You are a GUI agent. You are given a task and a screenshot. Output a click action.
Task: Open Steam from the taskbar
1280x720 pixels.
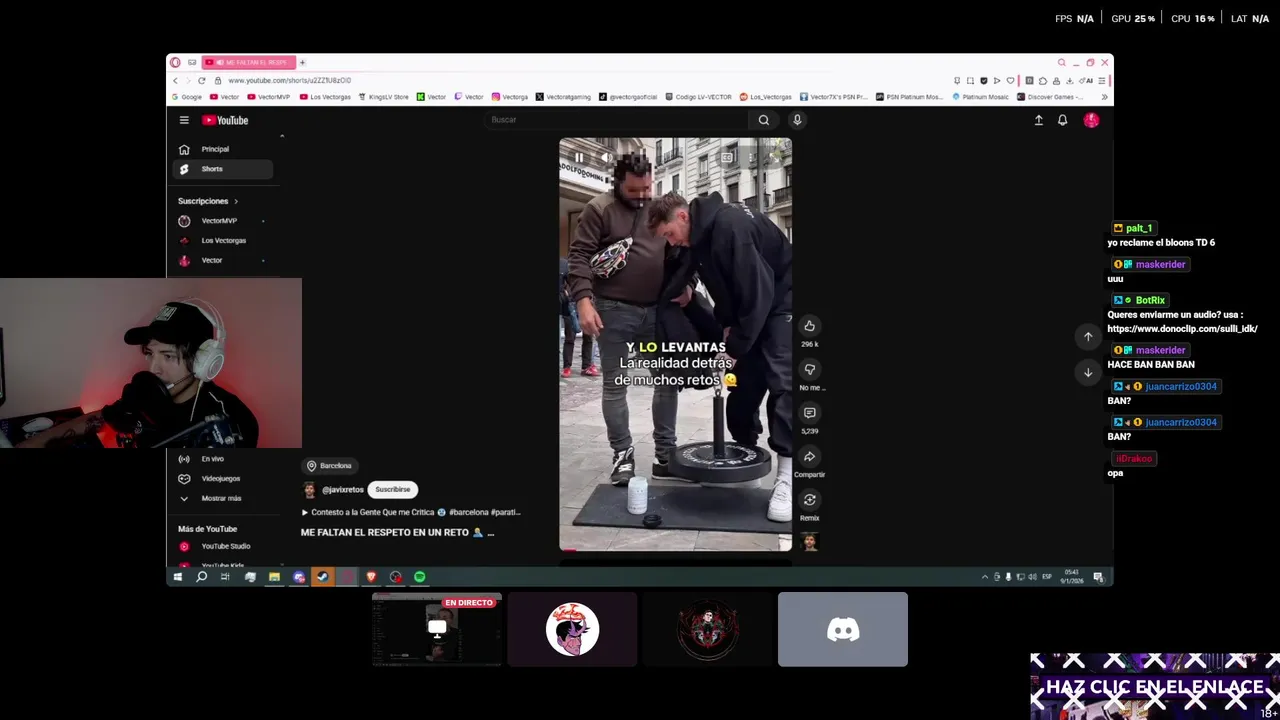(x=322, y=577)
